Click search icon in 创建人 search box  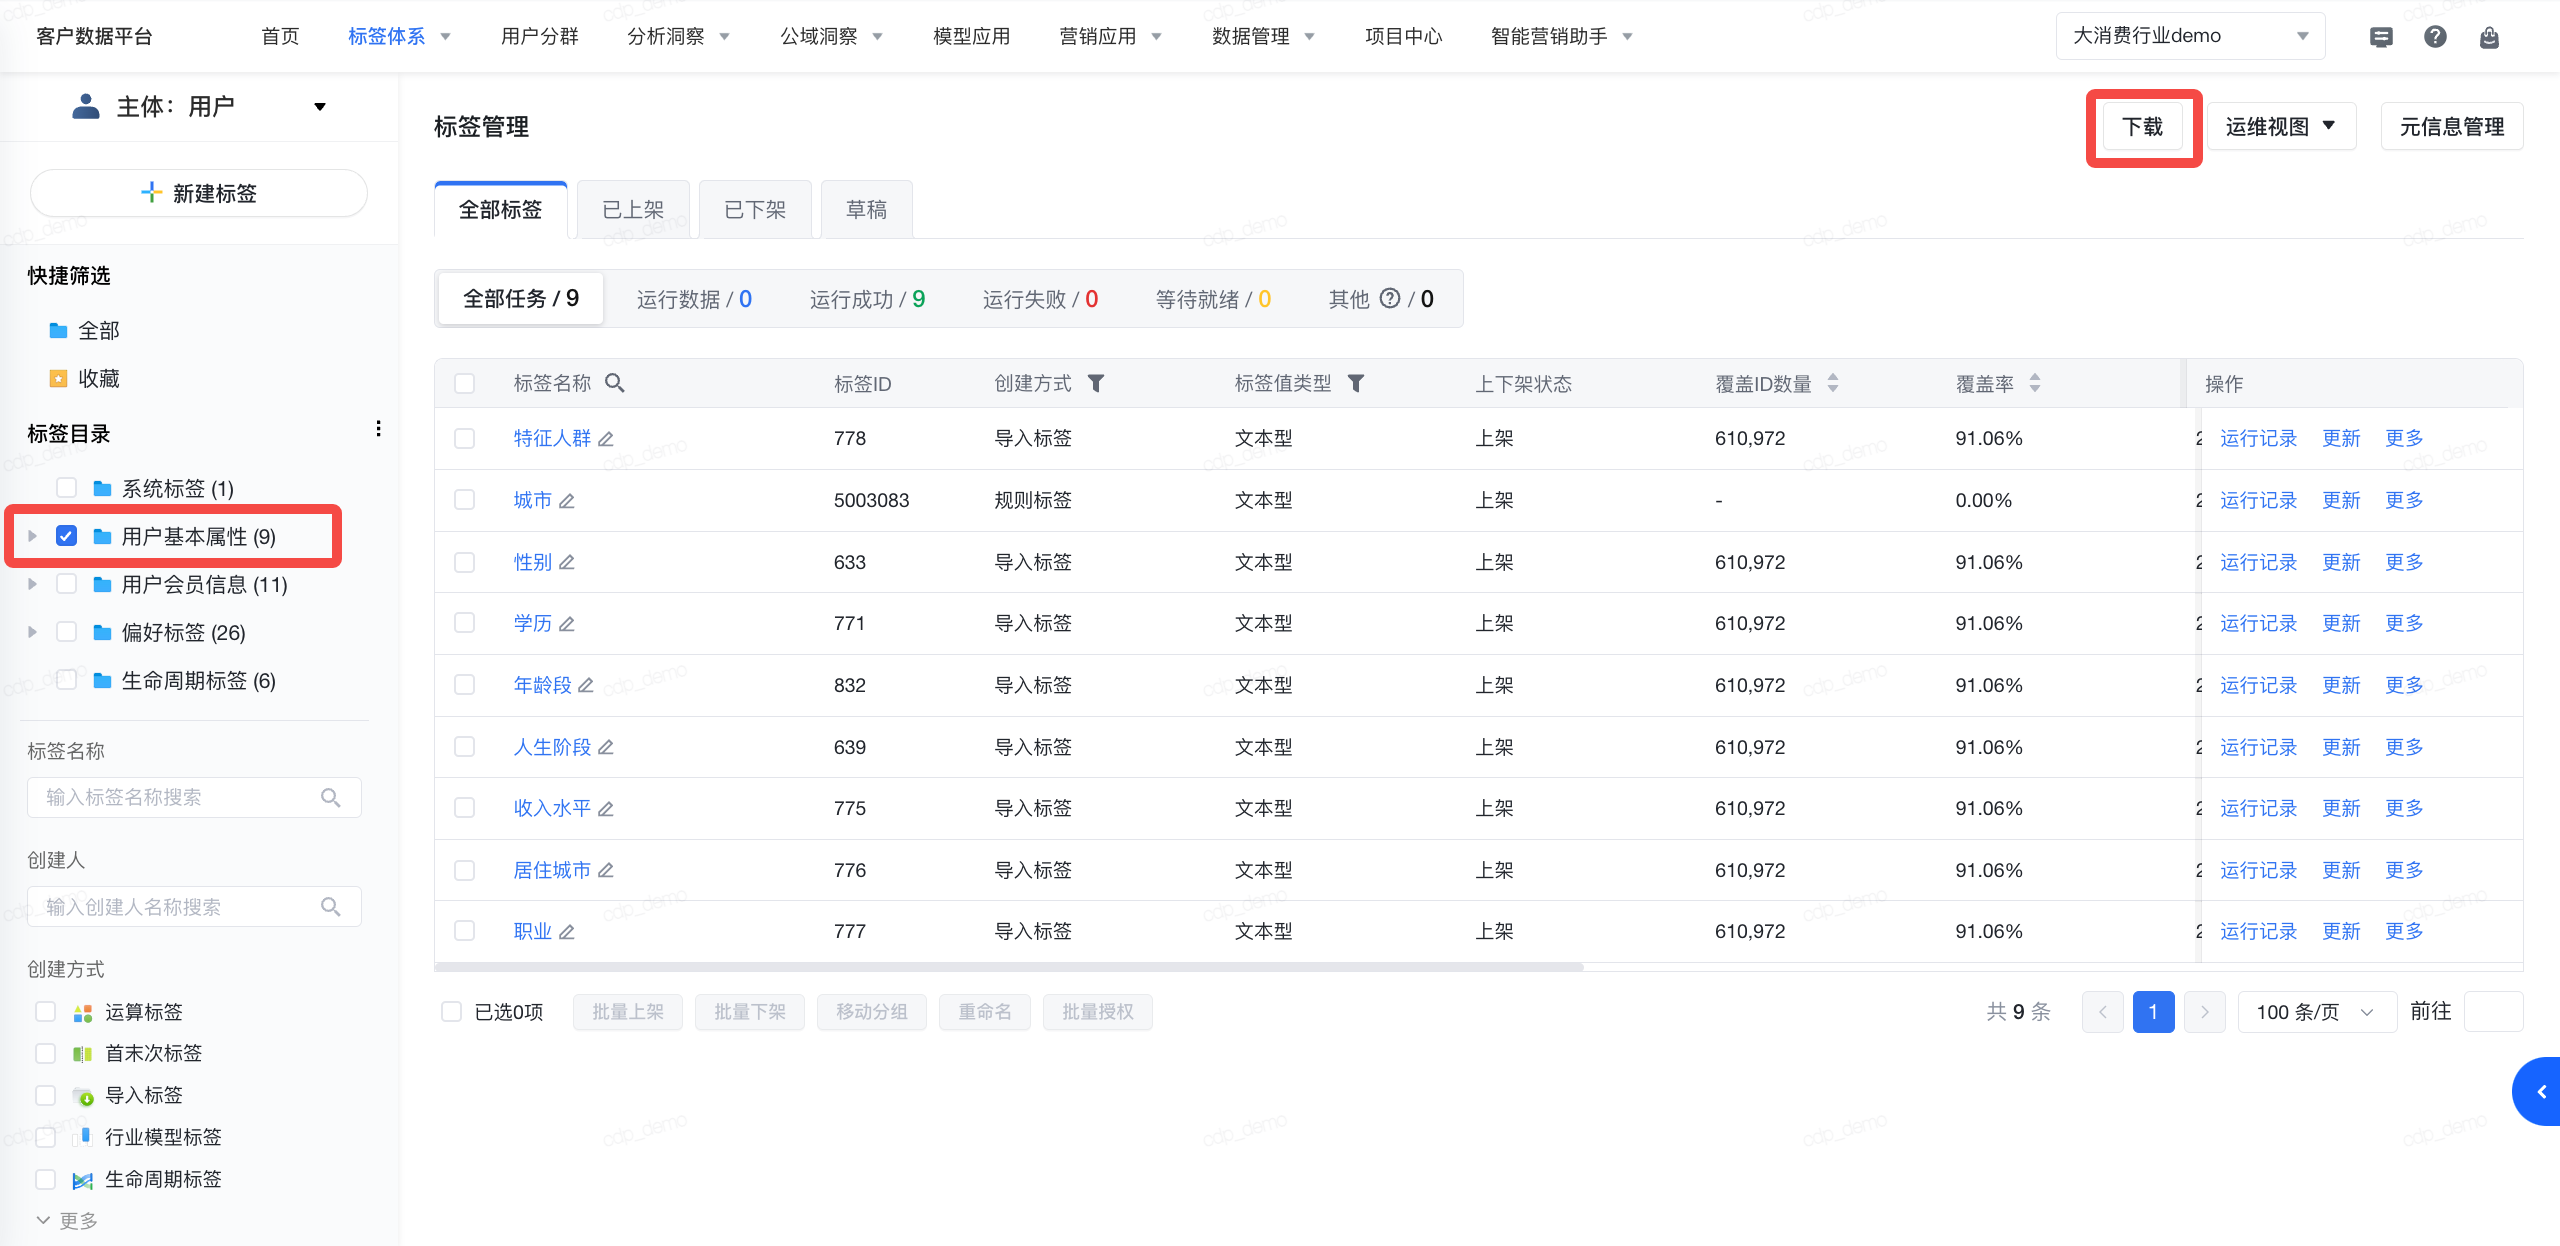point(331,907)
